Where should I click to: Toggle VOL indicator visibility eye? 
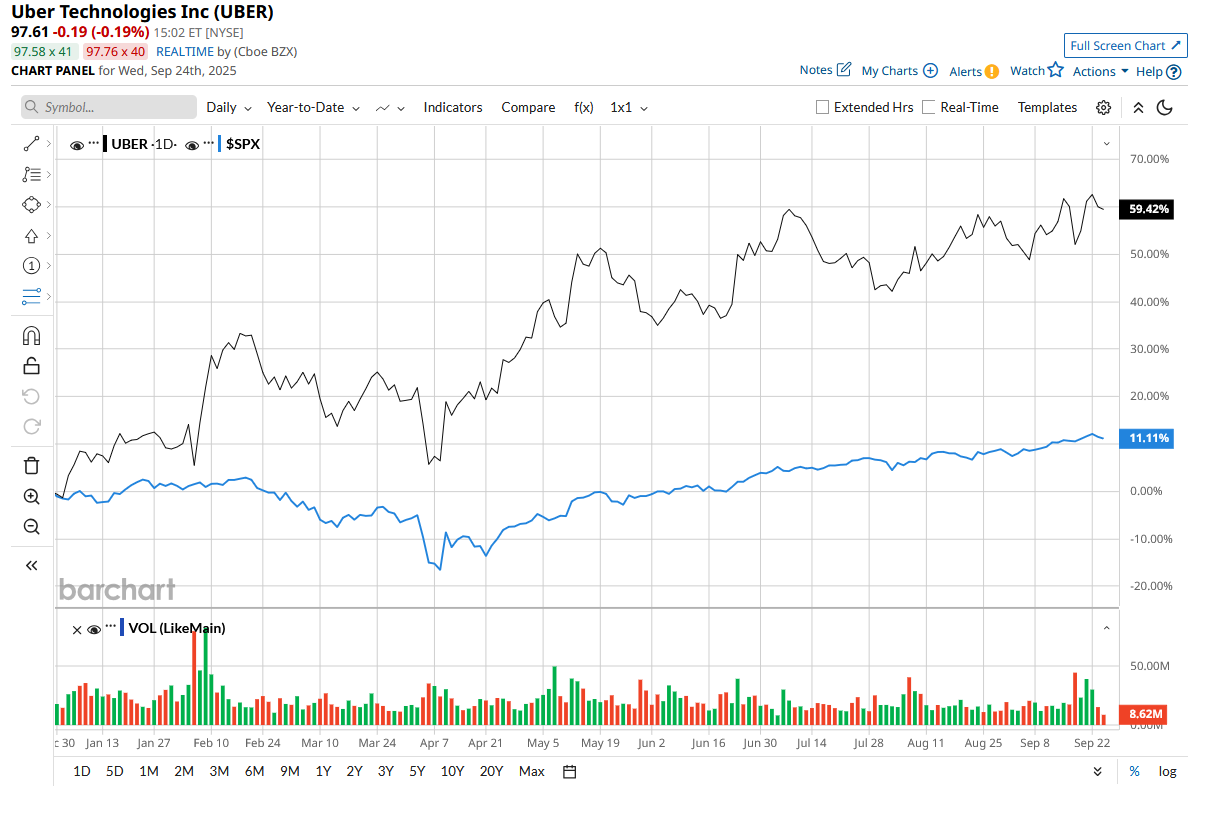coord(94,629)
